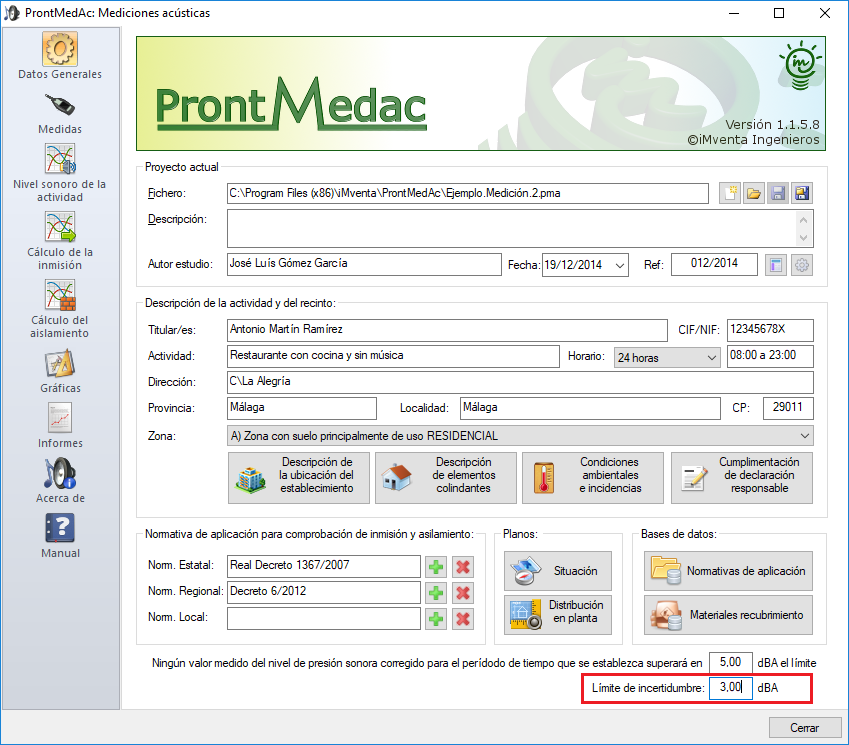This screenshot has height=745, width=849.
Task: Add a Norm. Regional regulation
Action: click(436, 593)
